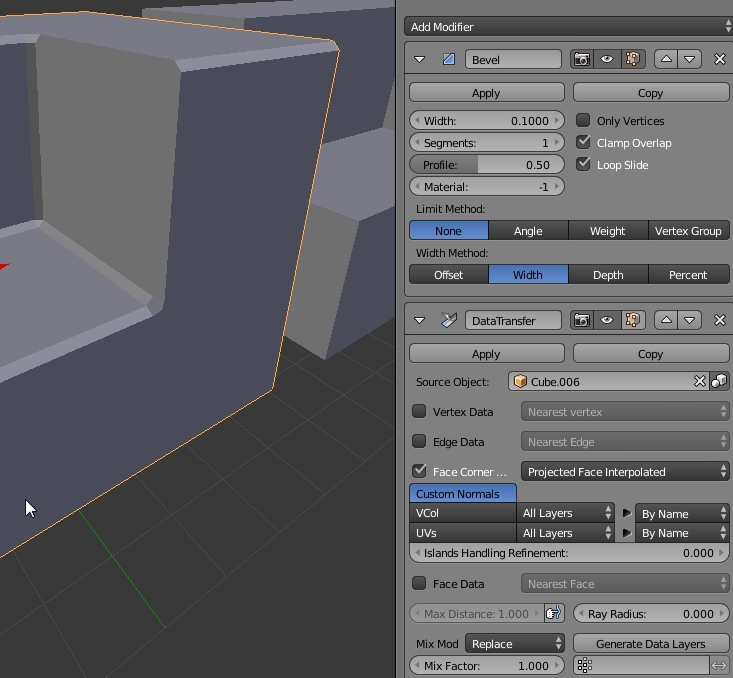This screenshot has width=733, height=678.
Task: Move Bevel modifier up in stack
Action: pos(666,59)
